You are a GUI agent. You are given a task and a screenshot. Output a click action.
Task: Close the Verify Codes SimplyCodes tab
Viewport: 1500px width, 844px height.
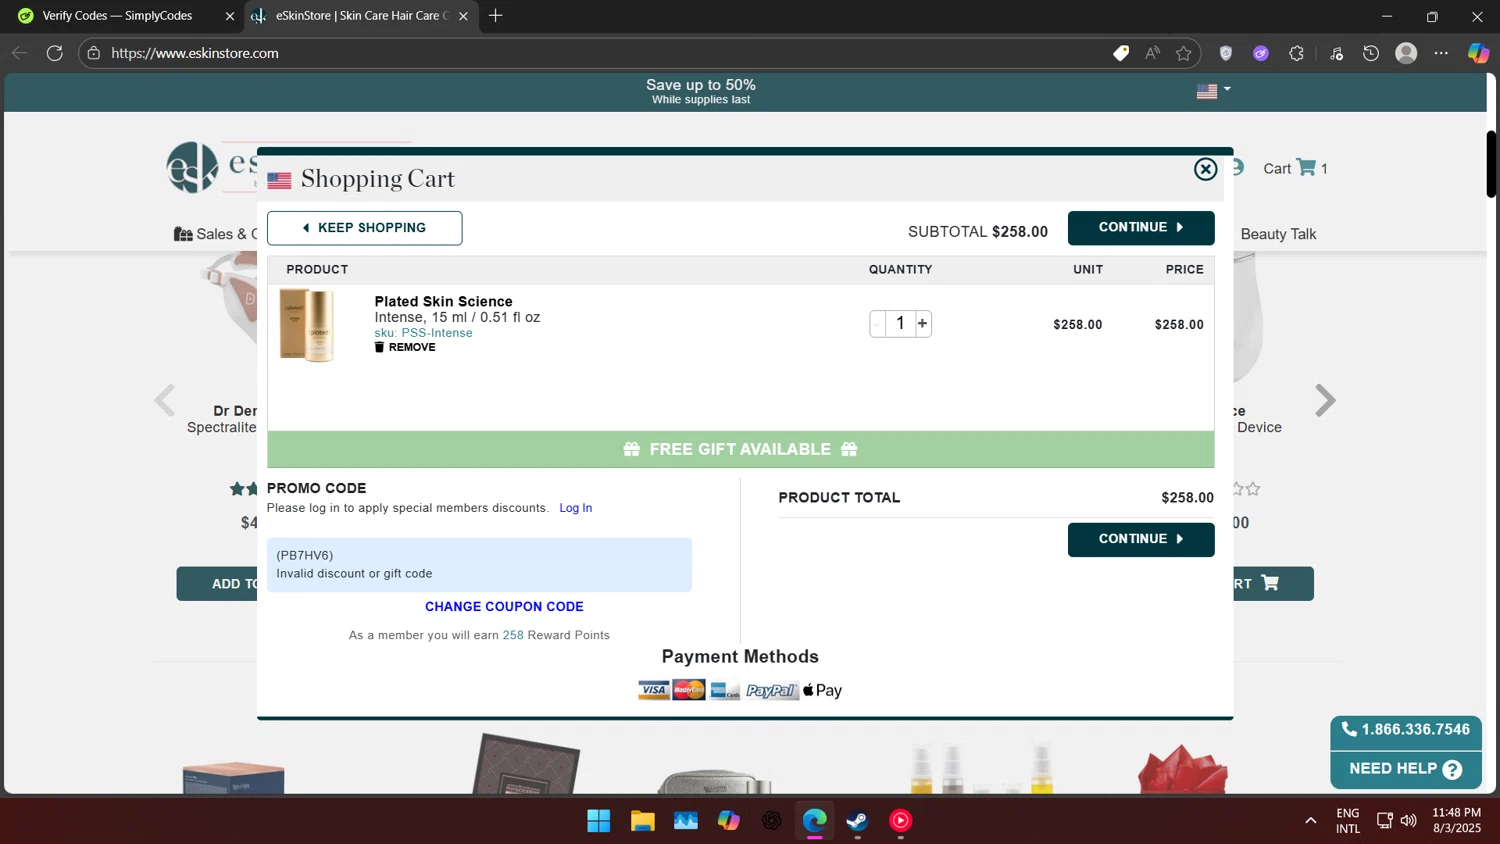(x=230, y=16)
